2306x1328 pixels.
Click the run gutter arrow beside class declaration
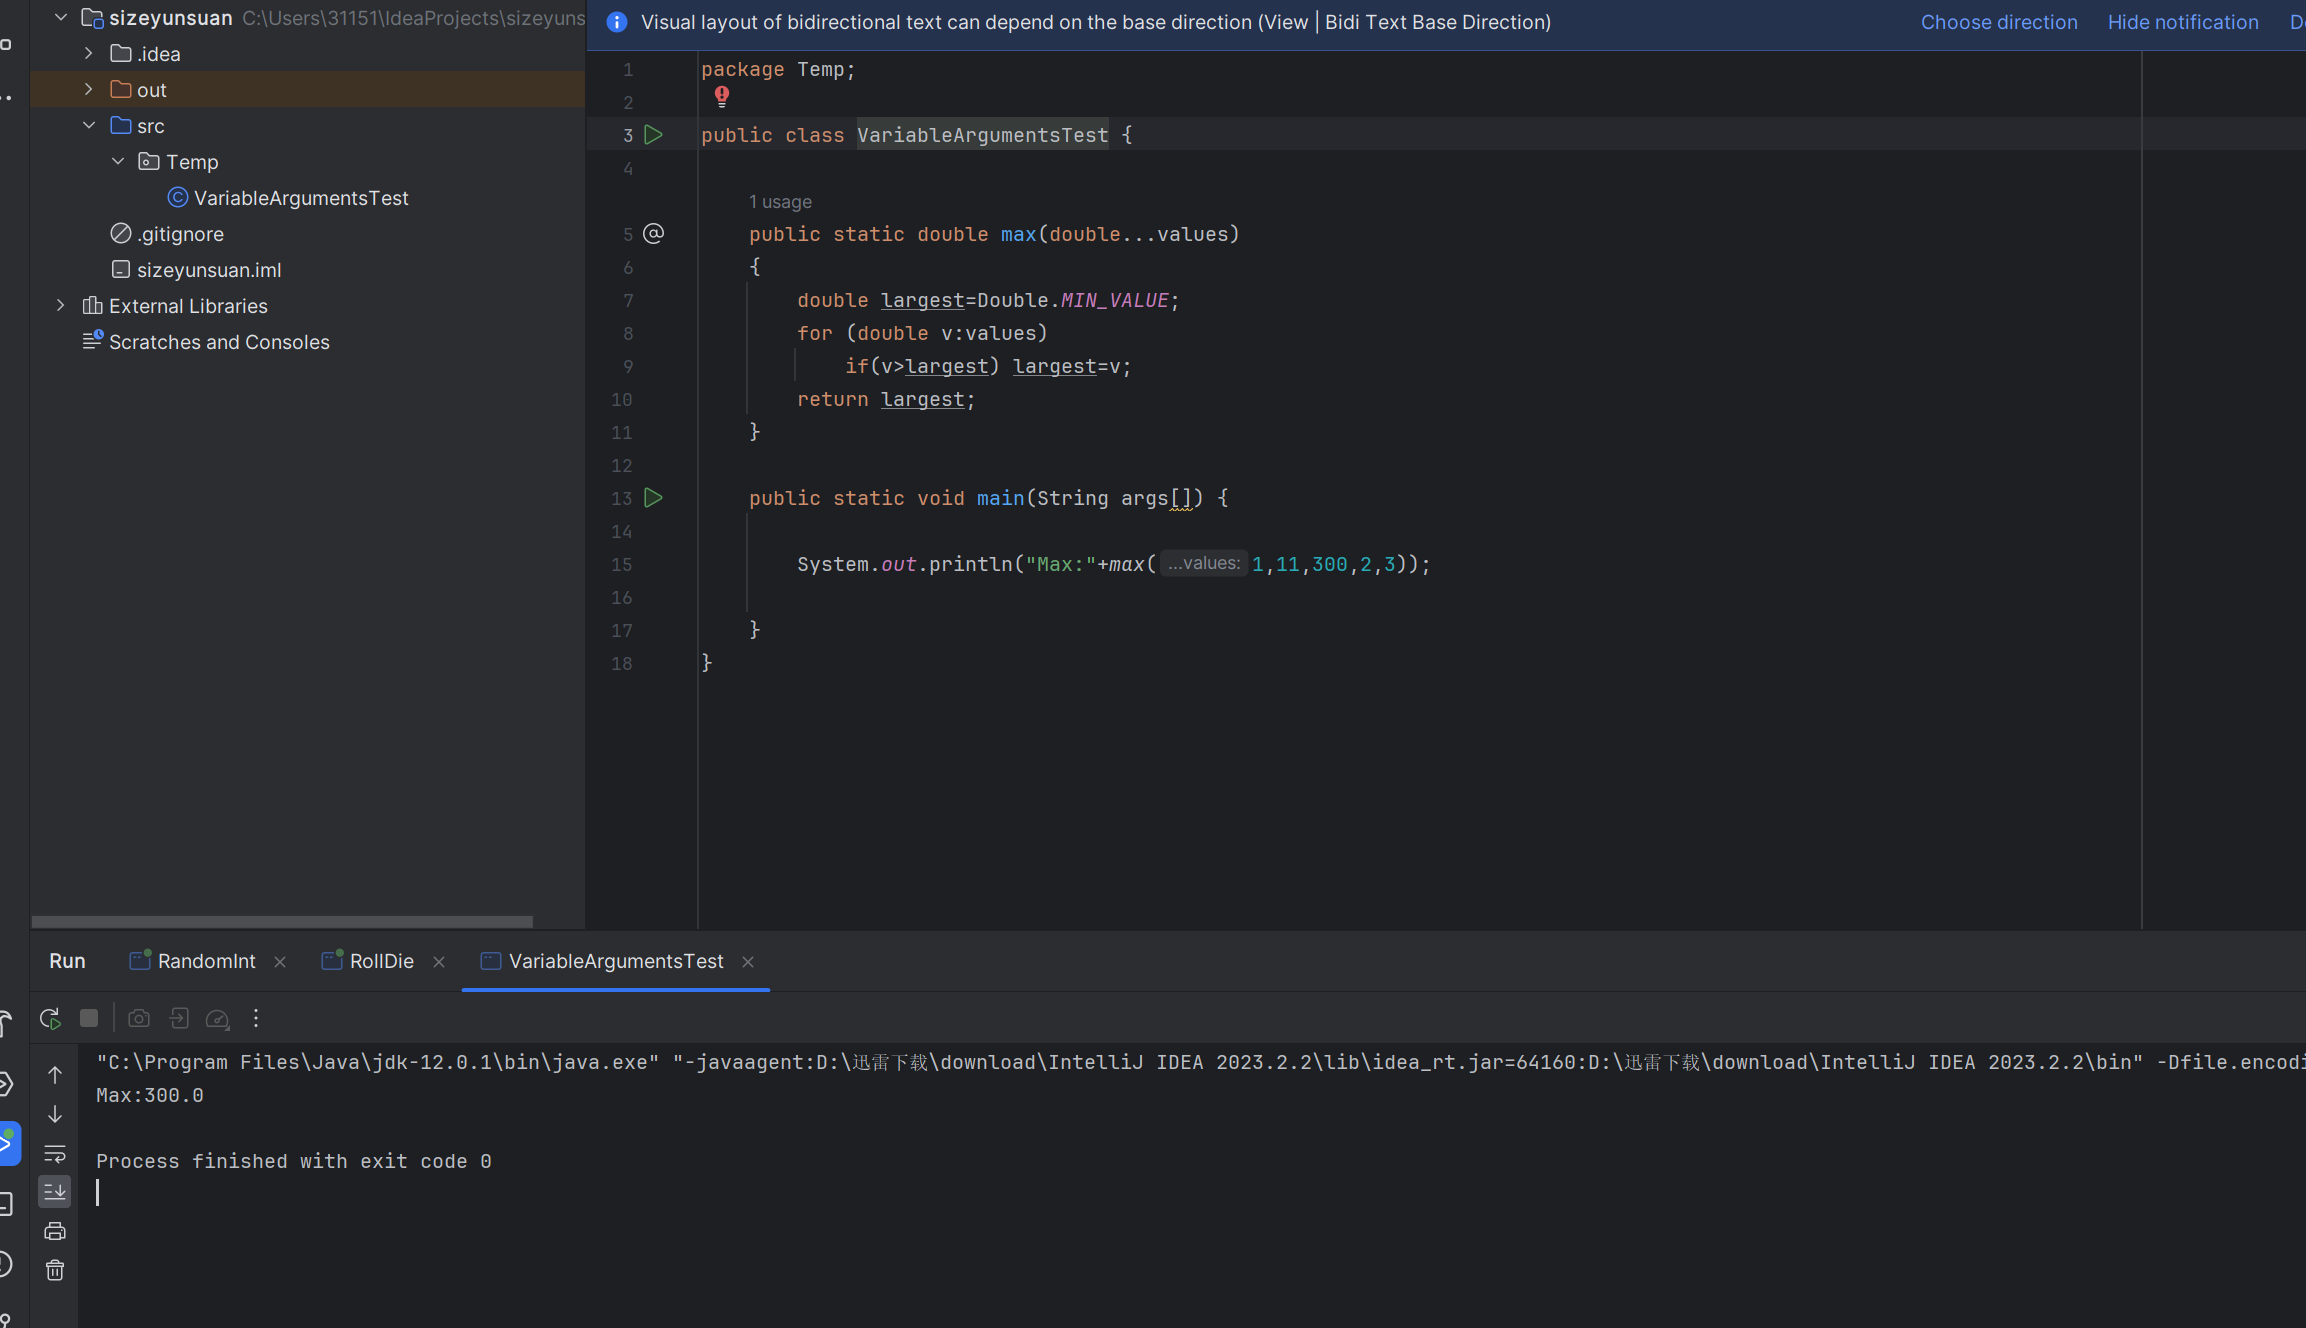tap(653, 135)
